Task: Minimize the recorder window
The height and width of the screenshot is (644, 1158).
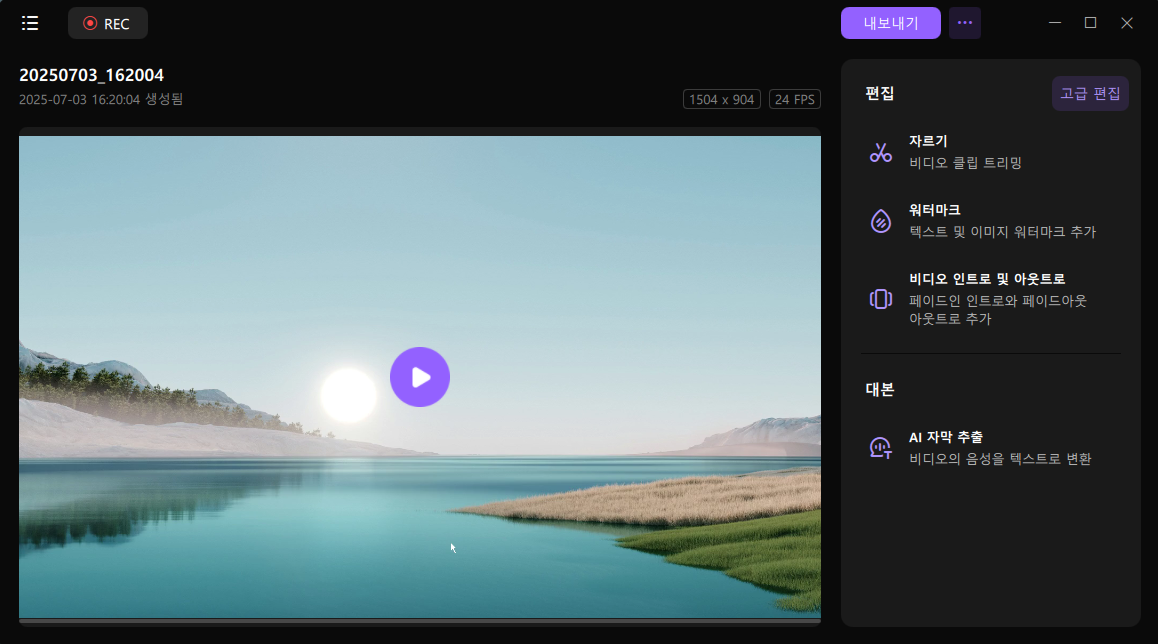Action: (1054, 23)
